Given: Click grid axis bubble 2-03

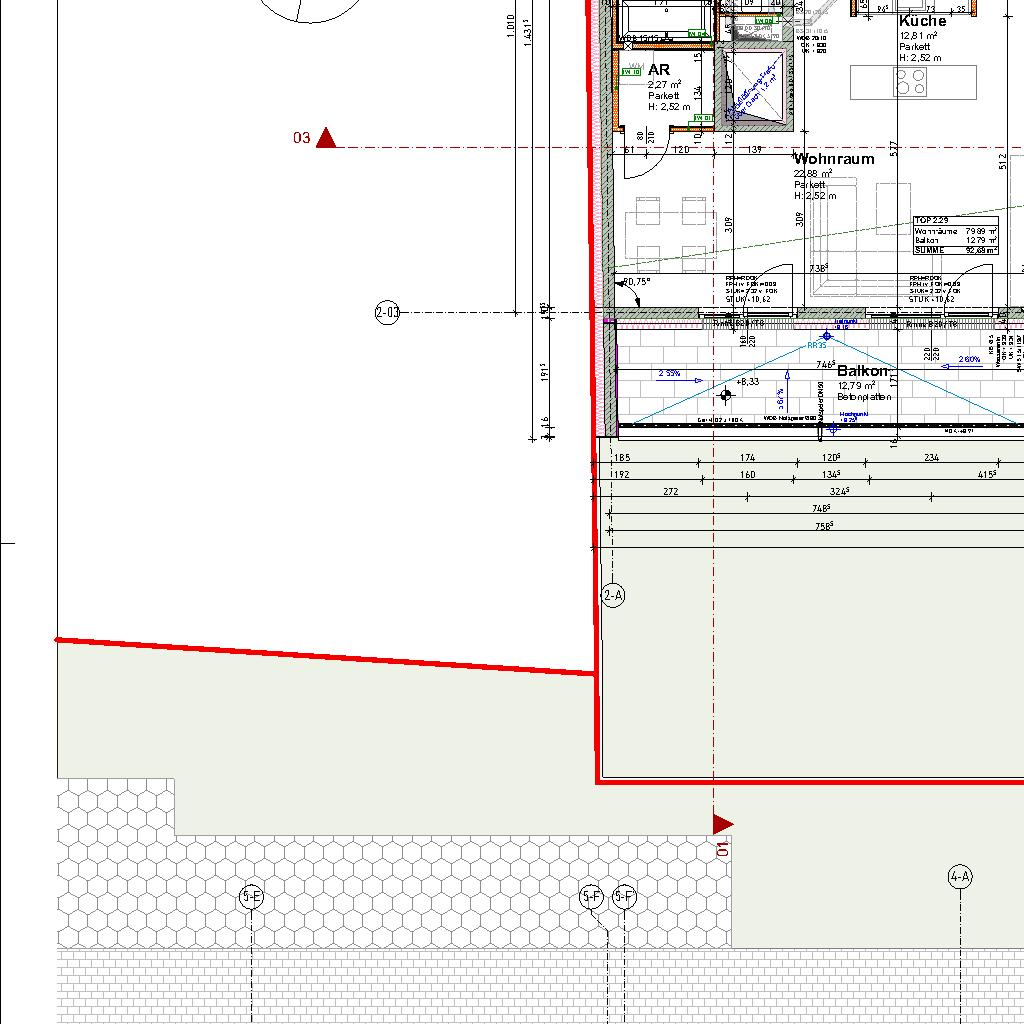Looking at the screenshot, I should [387, 313].
